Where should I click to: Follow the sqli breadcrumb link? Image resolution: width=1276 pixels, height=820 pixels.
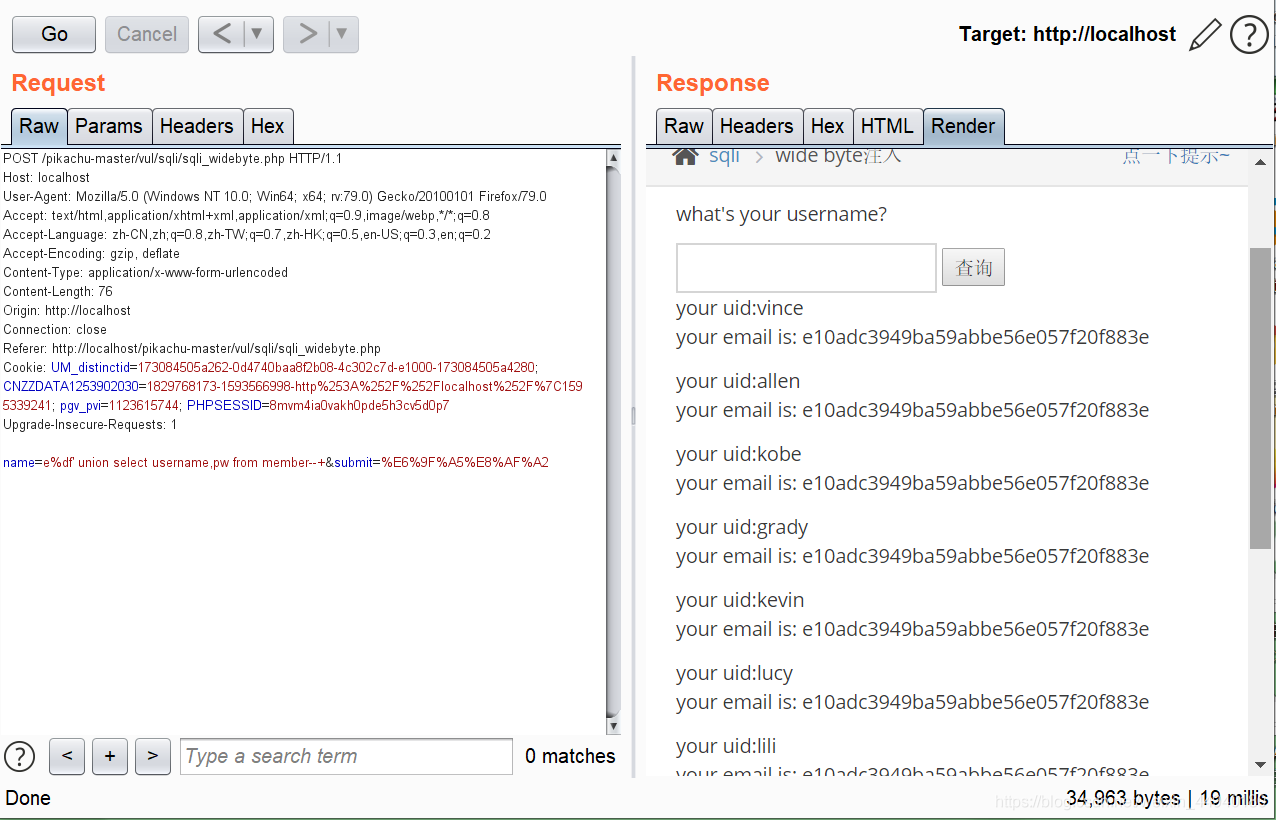coord(725,156)
